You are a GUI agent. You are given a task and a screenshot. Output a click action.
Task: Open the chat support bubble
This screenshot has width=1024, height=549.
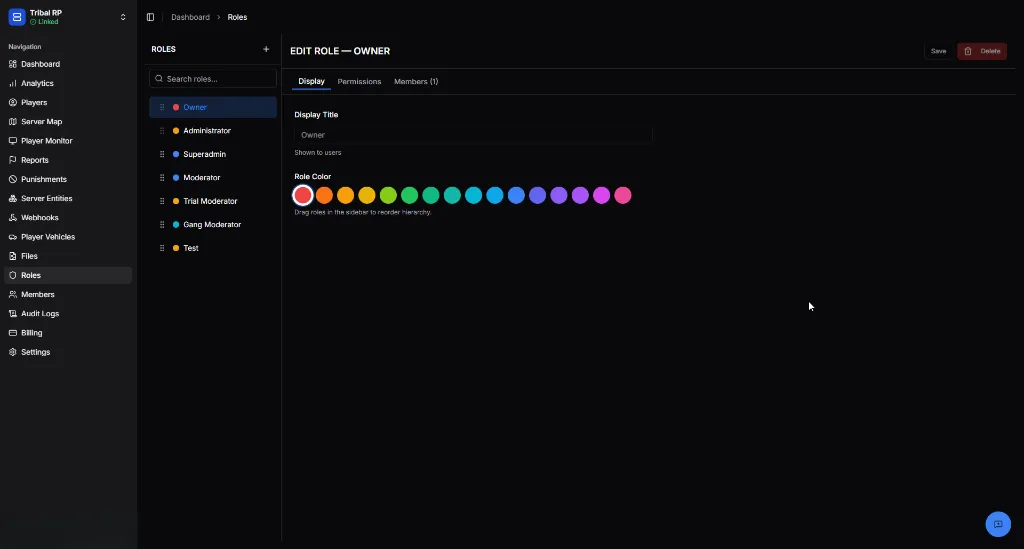[x=998, y=524]
